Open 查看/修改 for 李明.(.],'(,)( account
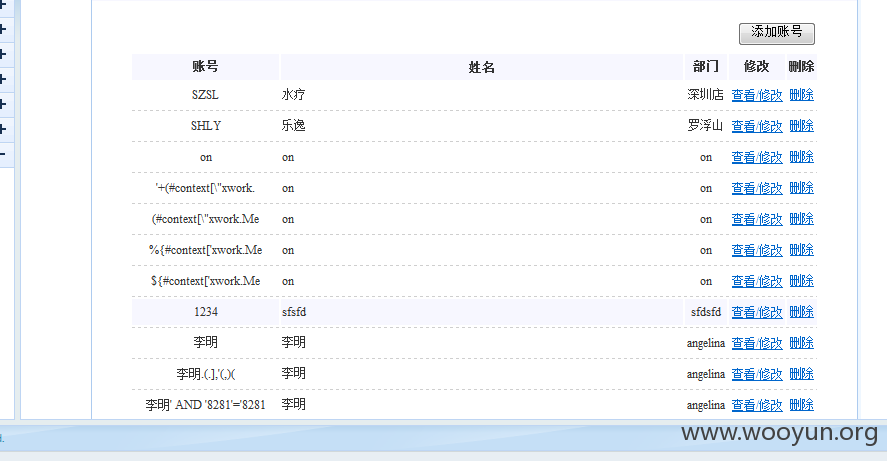Viewport: 887px width, 461px height. (757, 374)
